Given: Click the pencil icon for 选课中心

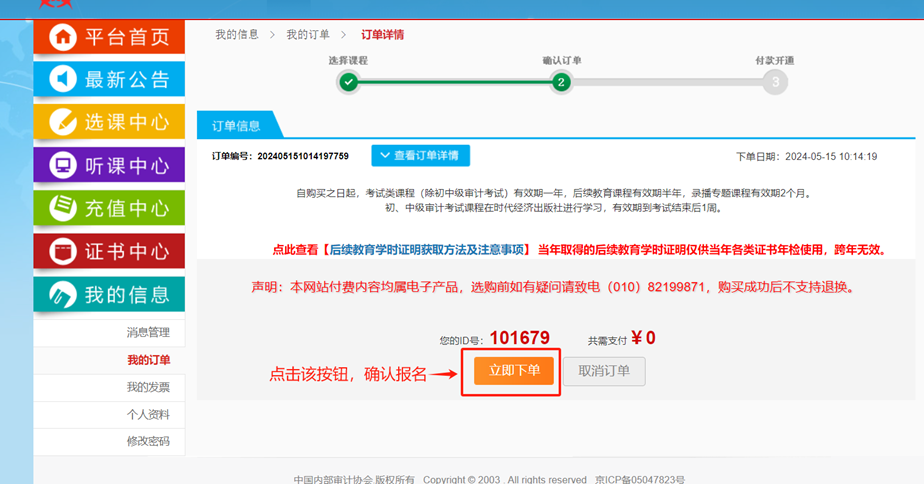Looking at the screenshot, I should click(x=62, y=122).
